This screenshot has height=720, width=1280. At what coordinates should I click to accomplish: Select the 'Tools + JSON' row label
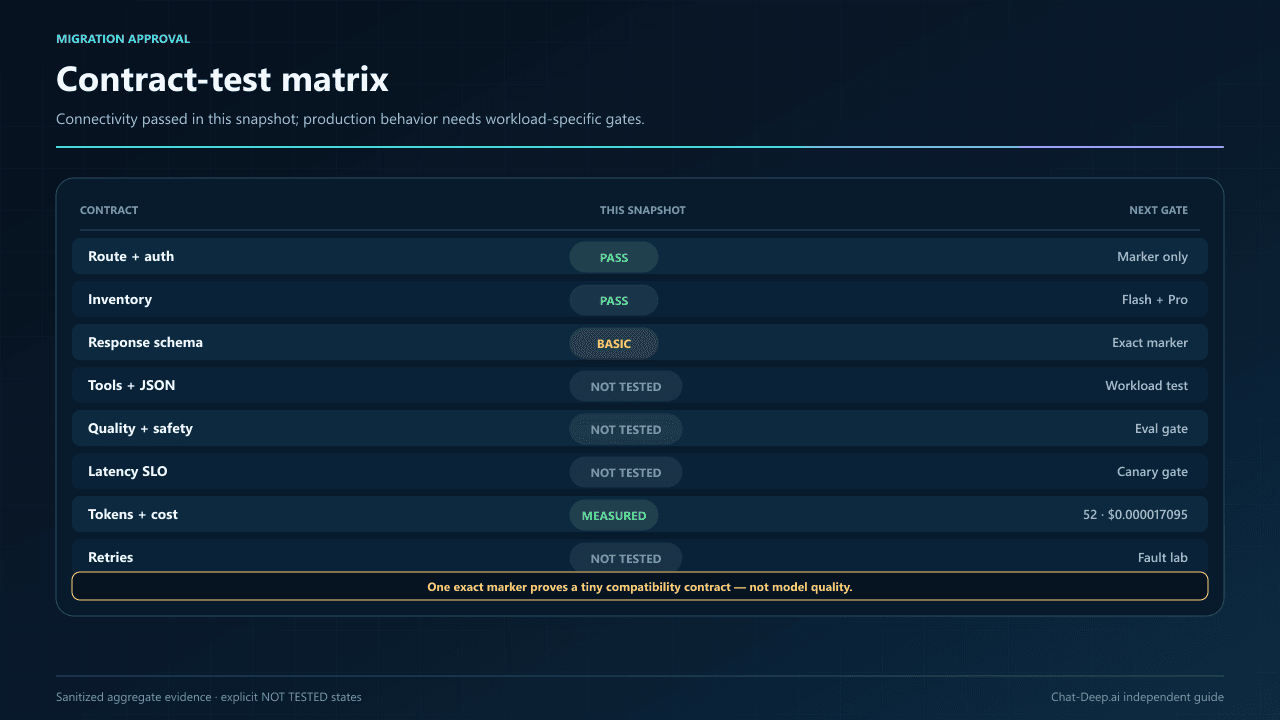[x=132, y=385]
